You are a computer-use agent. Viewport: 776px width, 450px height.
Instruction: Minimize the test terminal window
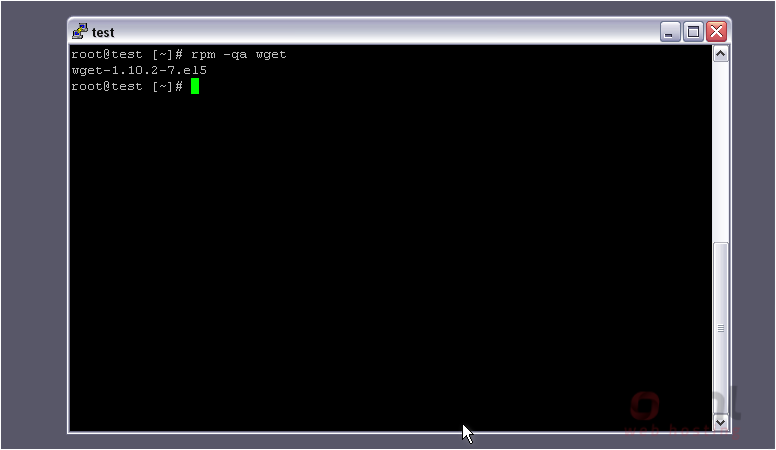[x=670, y=32]
